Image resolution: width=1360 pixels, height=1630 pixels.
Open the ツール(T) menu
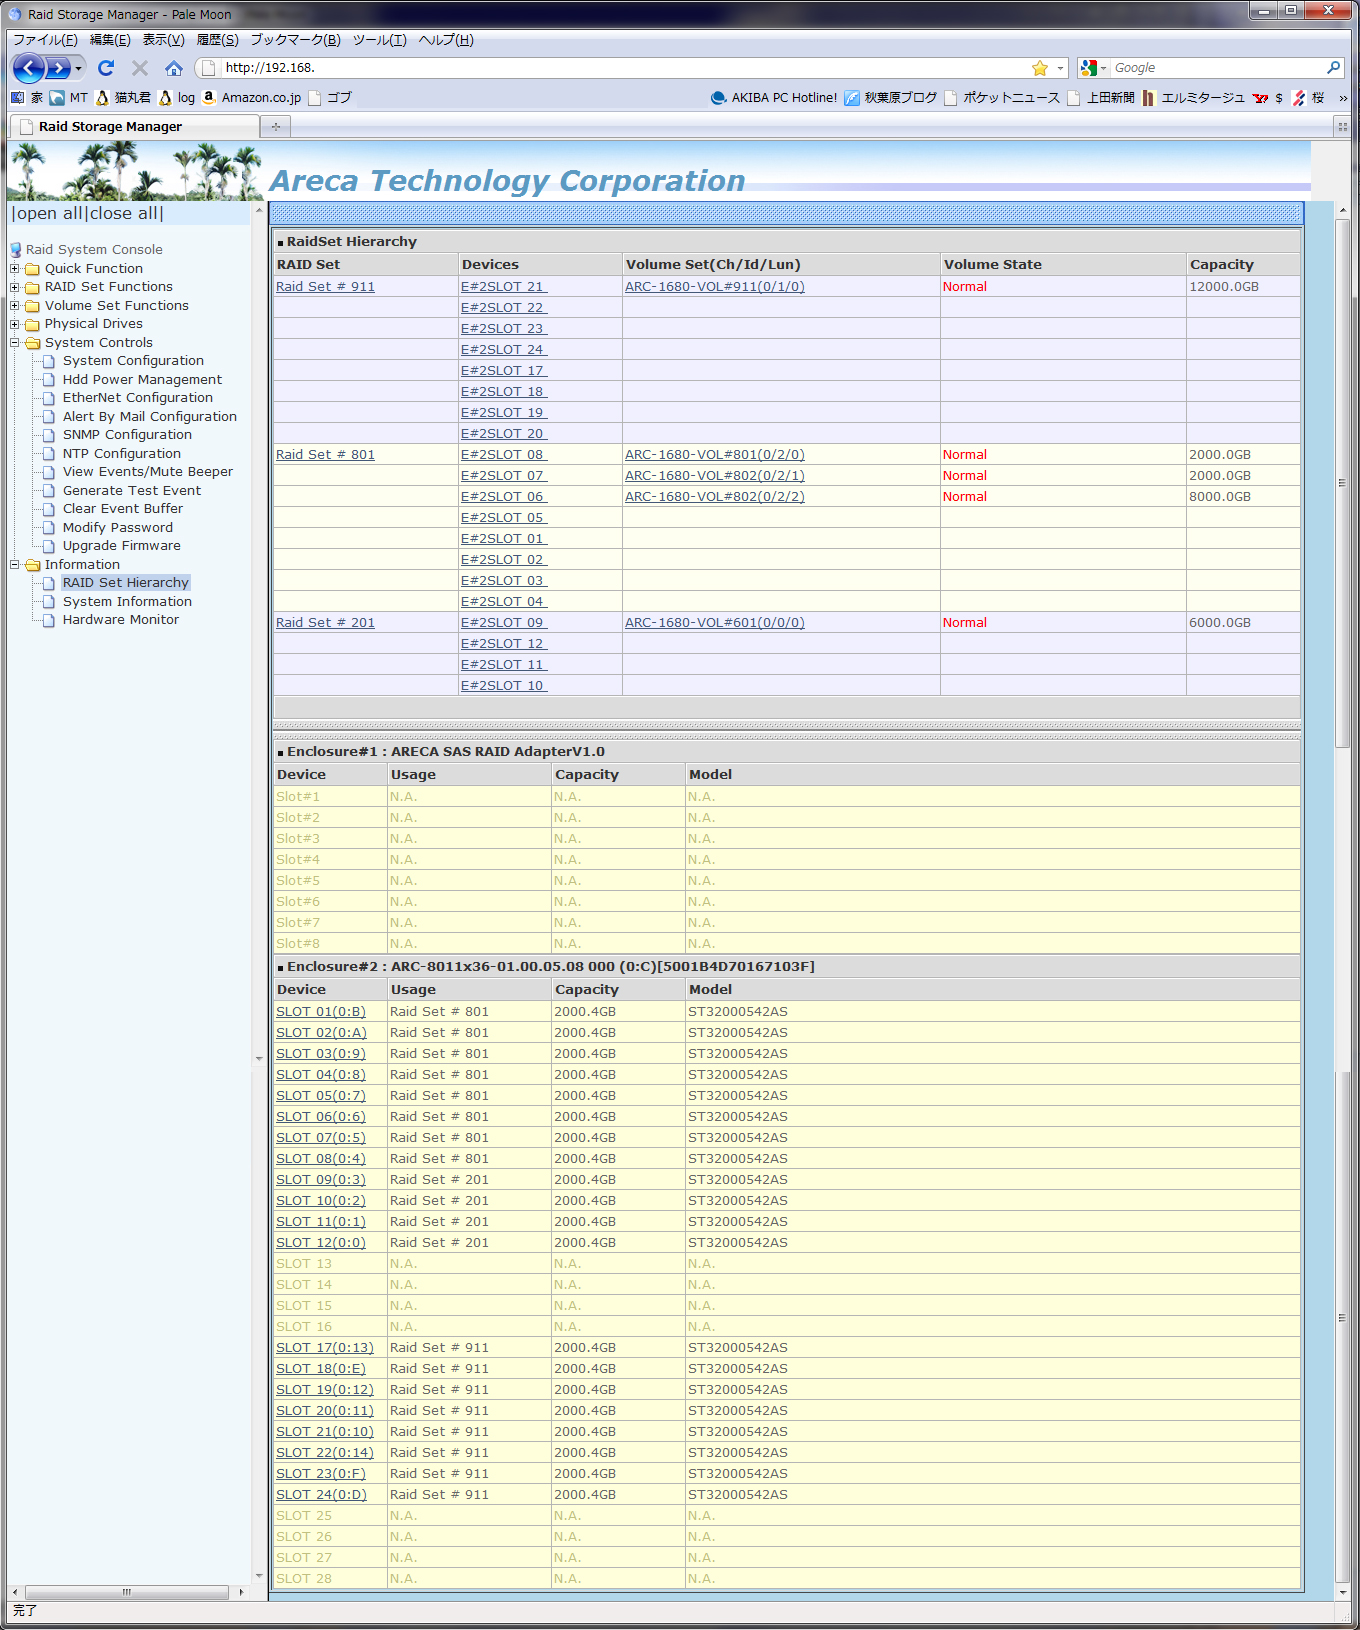click(379, 40)
